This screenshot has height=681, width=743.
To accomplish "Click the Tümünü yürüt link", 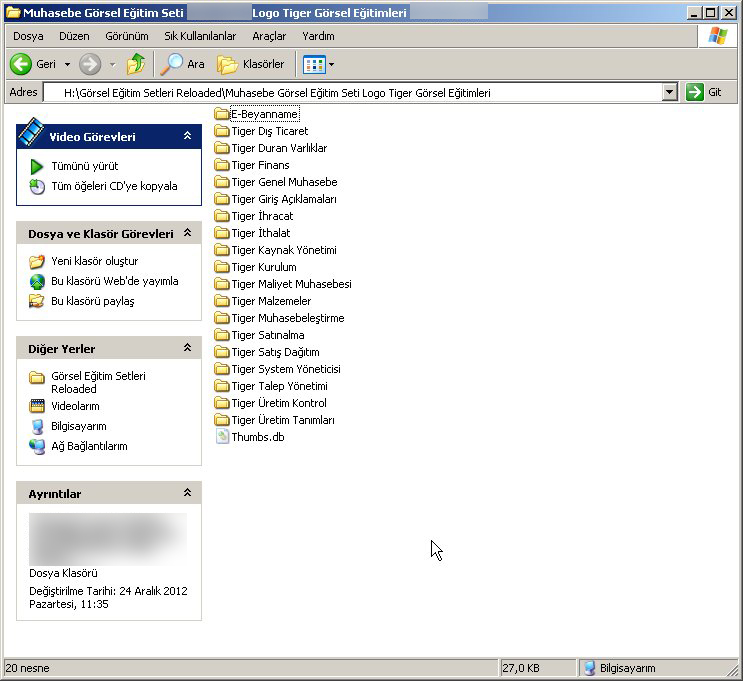I will 85,166.
